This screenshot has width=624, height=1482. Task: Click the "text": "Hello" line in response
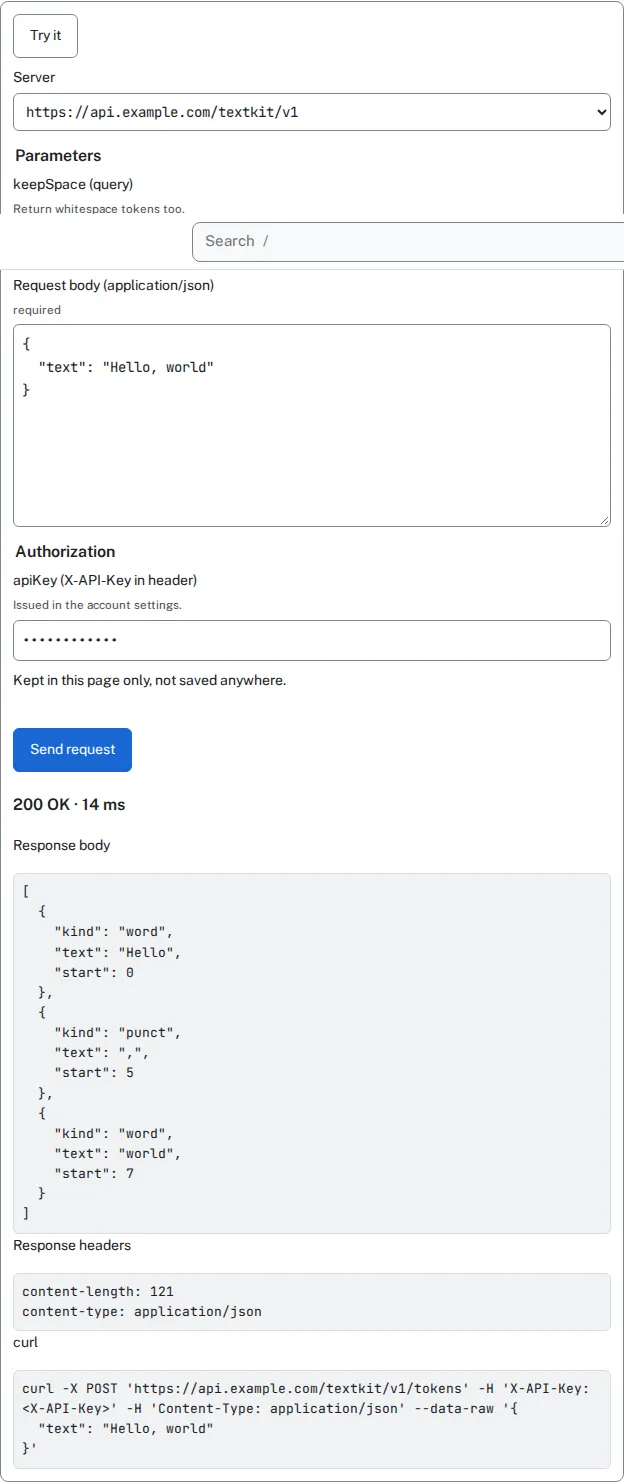point(118,952)
